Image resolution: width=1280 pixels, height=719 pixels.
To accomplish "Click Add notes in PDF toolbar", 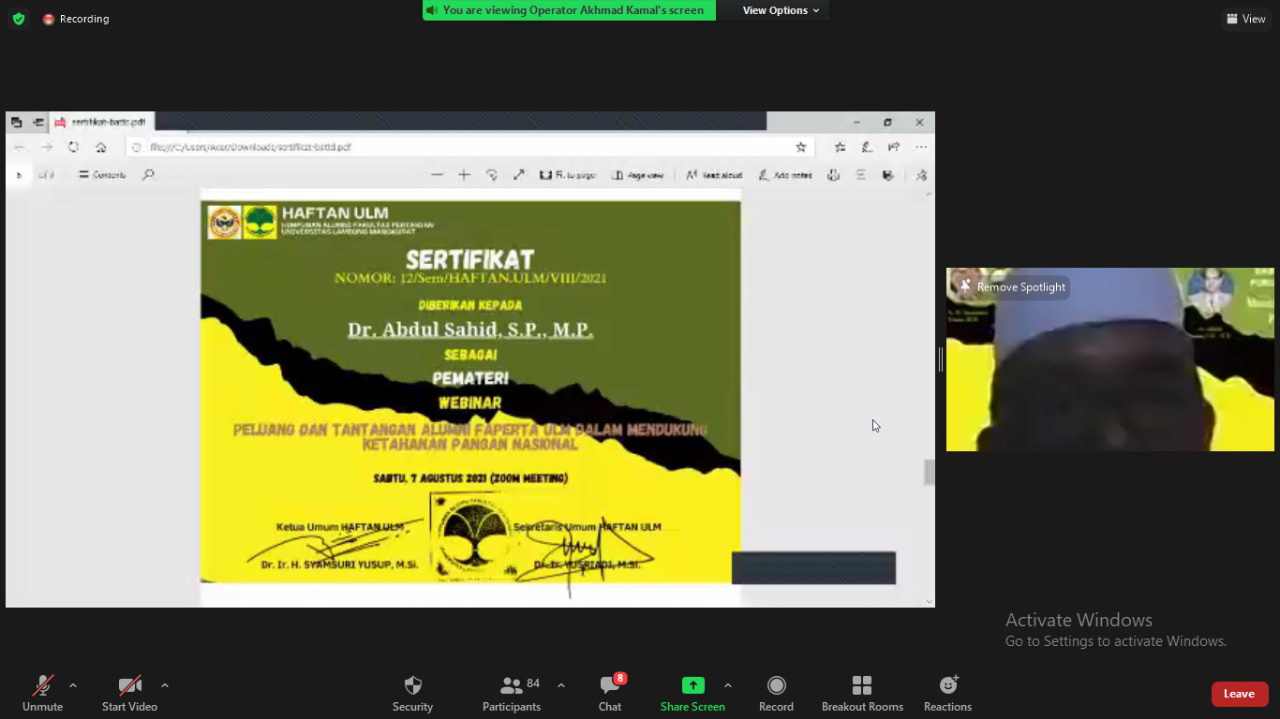I will pos(785,175).
